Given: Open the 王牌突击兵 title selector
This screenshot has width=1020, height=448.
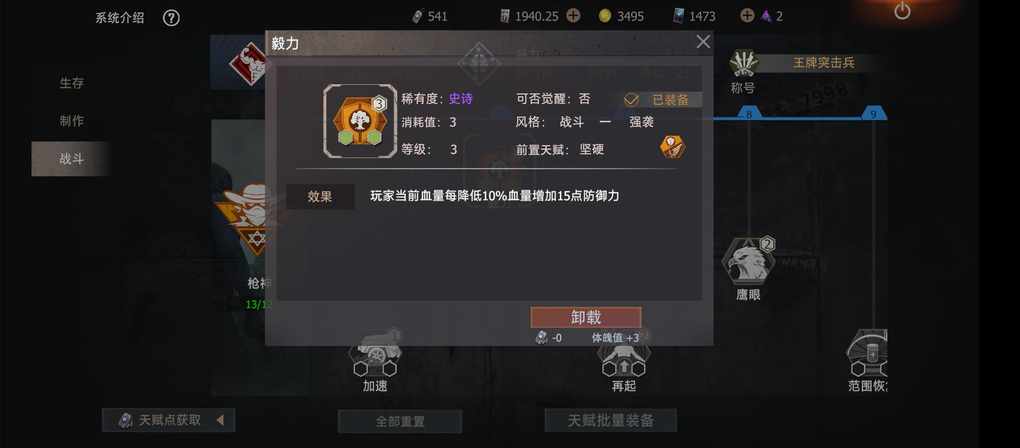Looking at the screenshot, I should click(822, 63).
